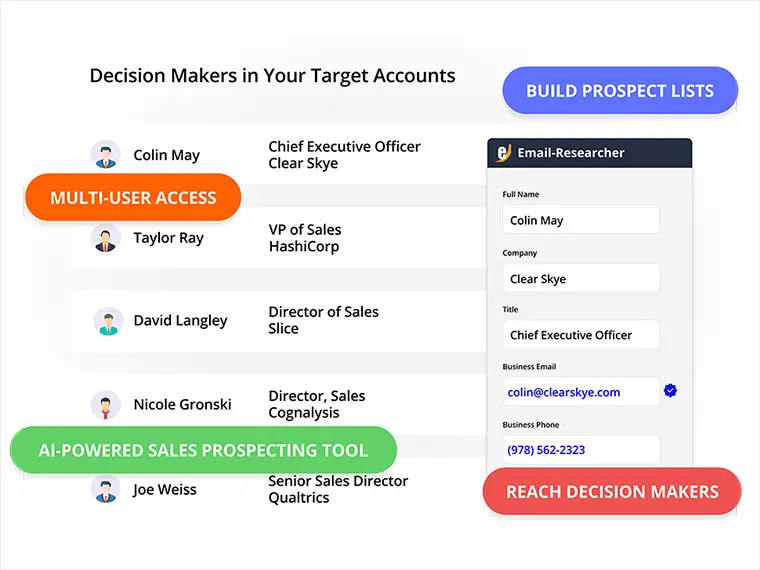Image resolution: width=760 pixels, height=570 pixels.
Task: Open the colin@clearskye.com email link
Action: [x=564, y=392]
